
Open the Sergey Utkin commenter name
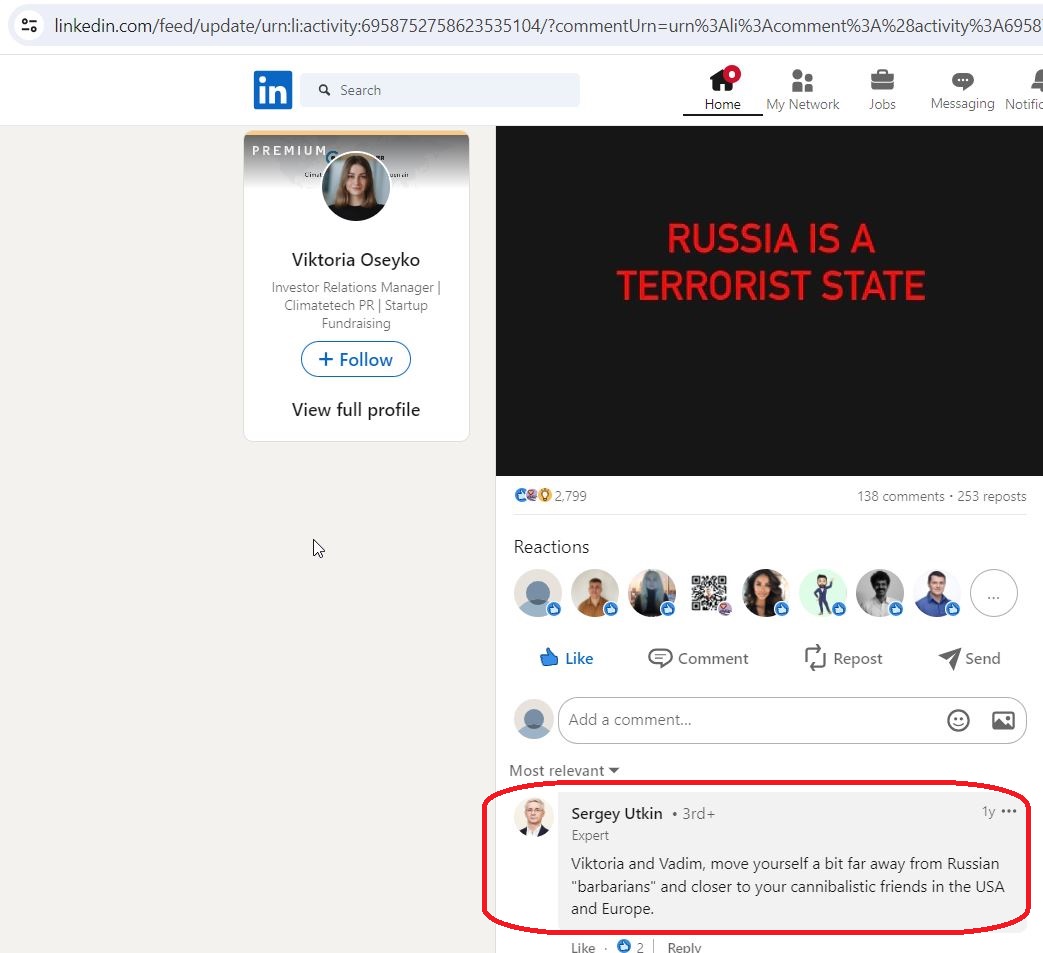pyautogui.click(x=617, y=813)
